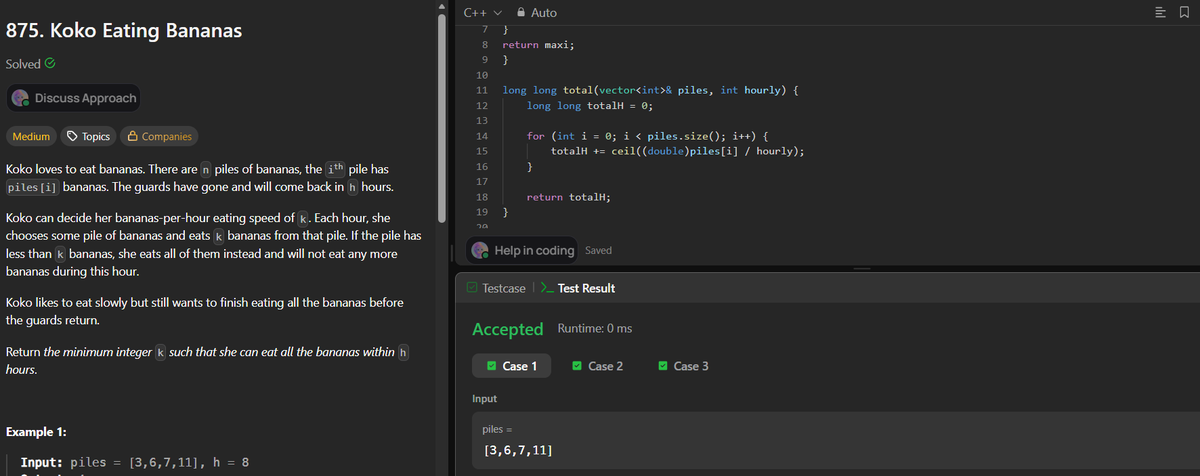This screenshot has height=476, width=1200.
Task: Click the Case 3 green check icon
Action: point(663,366)
